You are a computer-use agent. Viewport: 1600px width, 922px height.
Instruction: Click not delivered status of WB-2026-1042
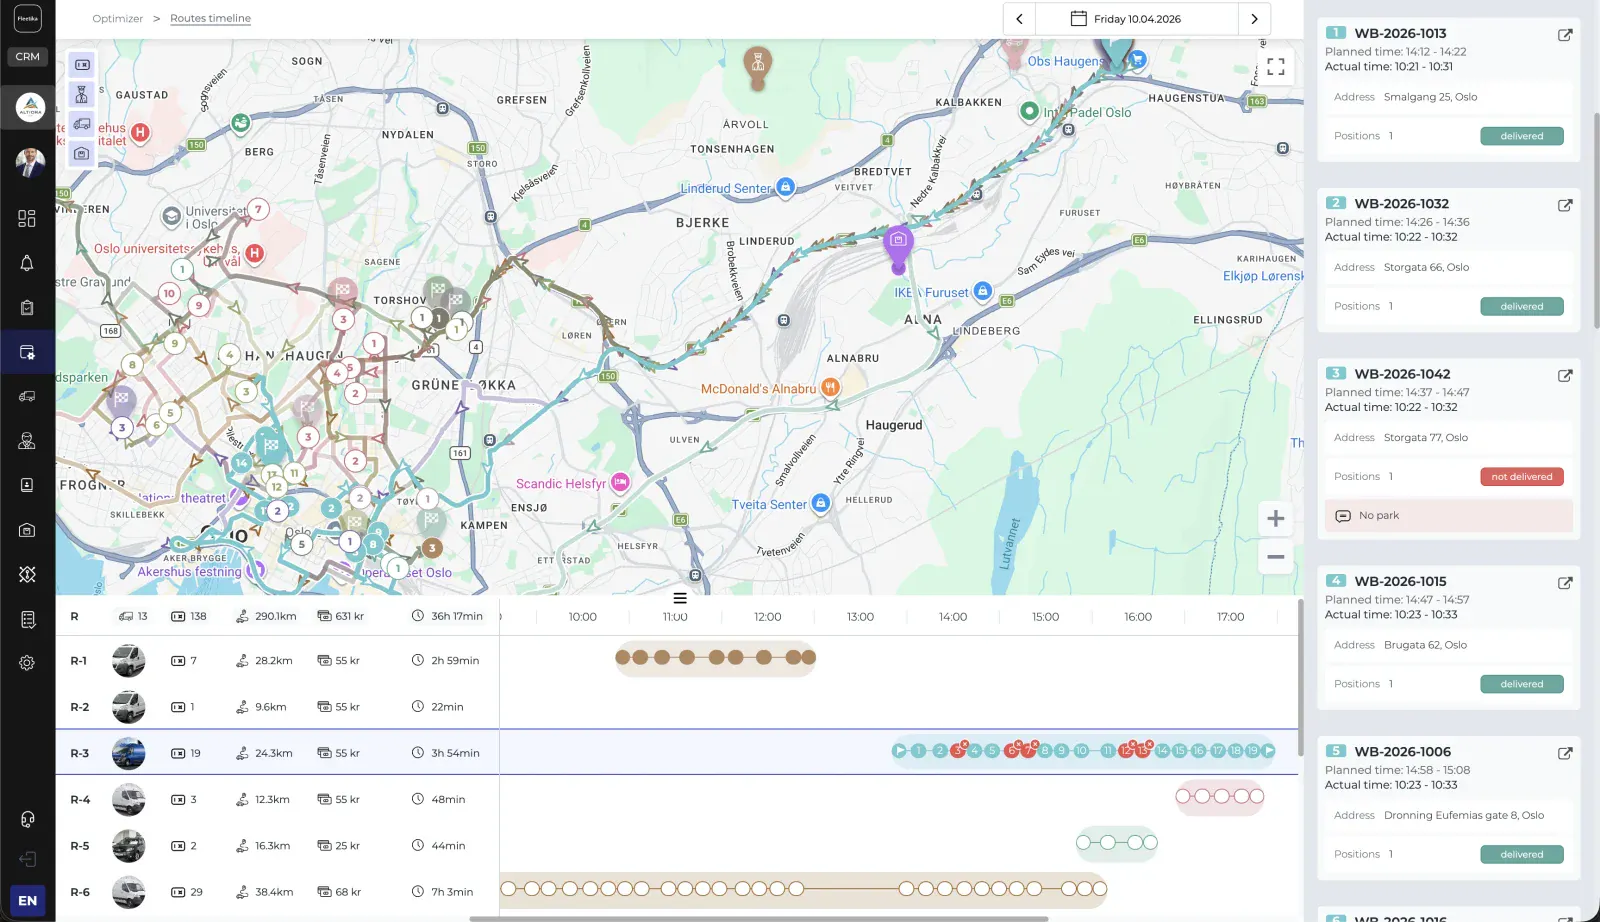(x=1521, y=477)
